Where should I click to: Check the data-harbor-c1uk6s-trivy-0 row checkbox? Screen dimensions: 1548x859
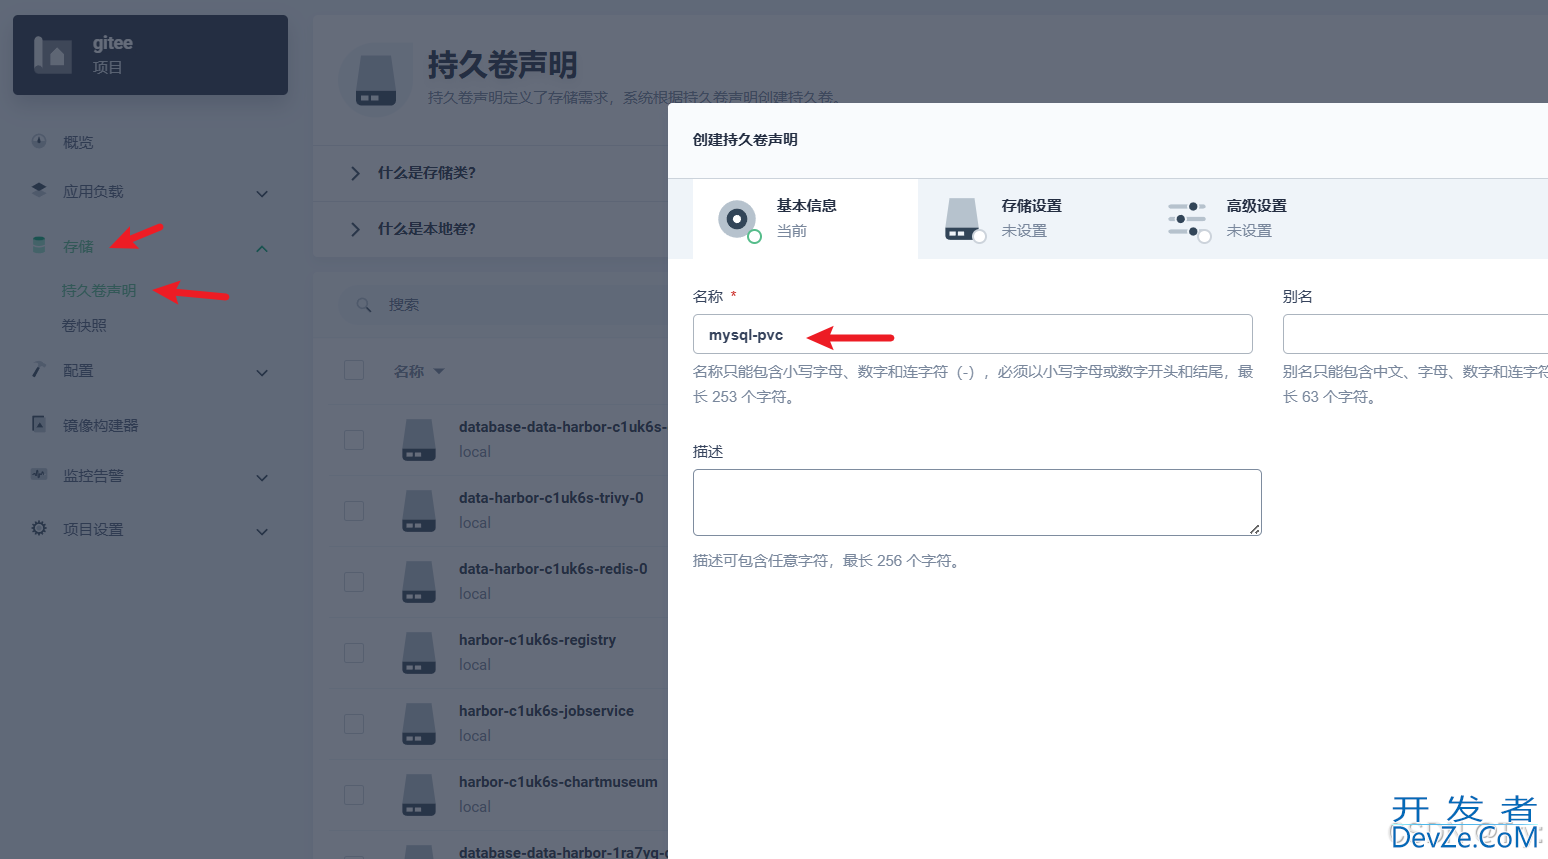click(354, 511)
